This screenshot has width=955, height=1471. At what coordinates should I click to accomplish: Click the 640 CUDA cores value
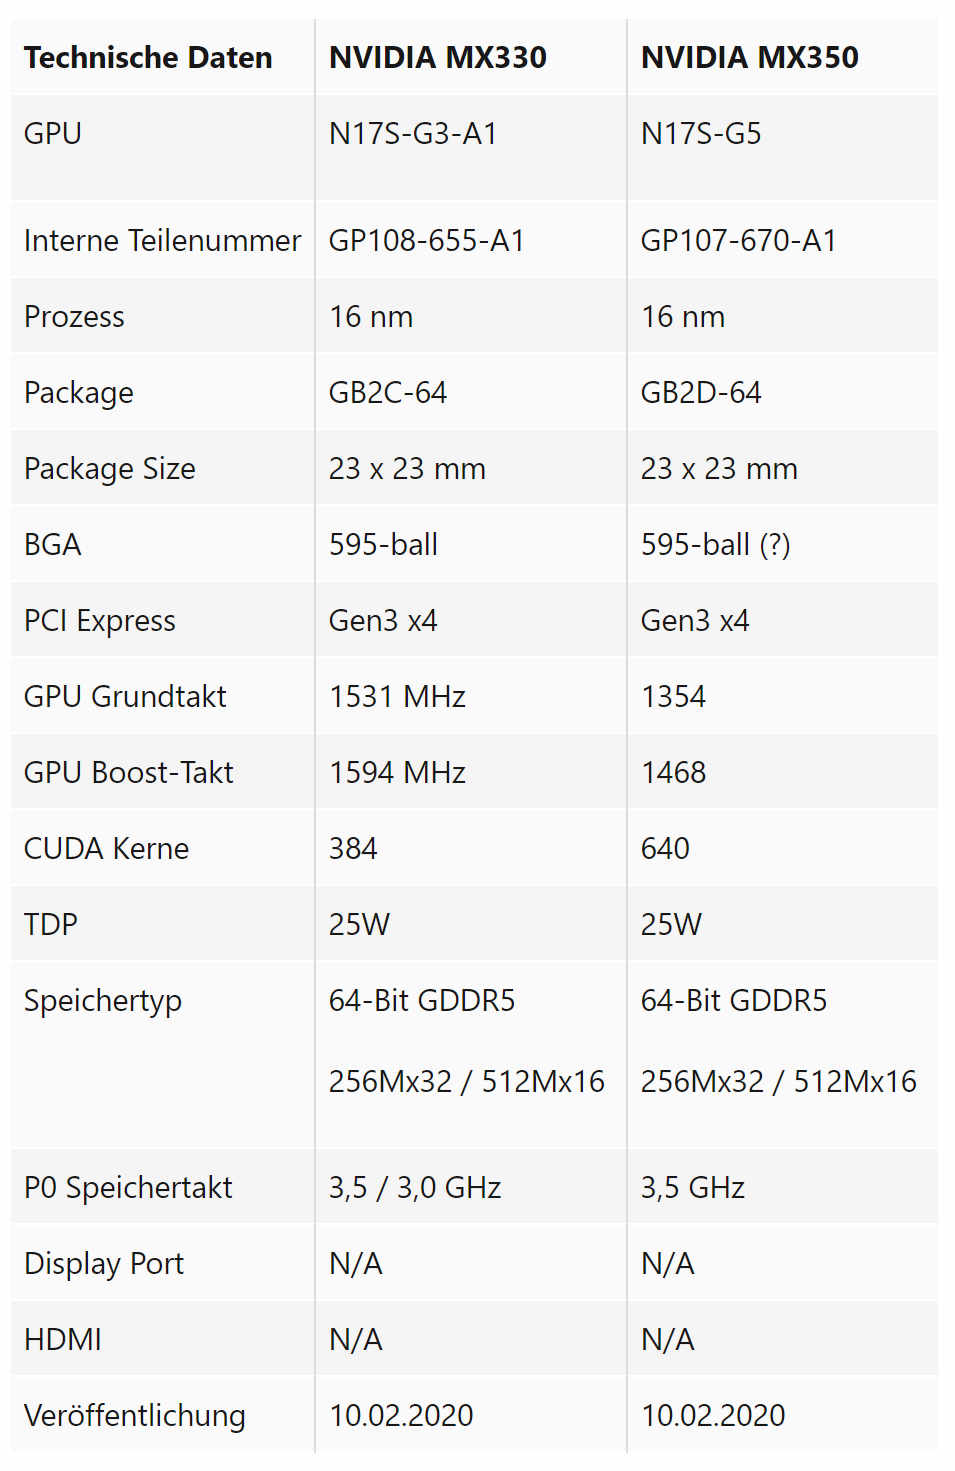coord(665,849)
